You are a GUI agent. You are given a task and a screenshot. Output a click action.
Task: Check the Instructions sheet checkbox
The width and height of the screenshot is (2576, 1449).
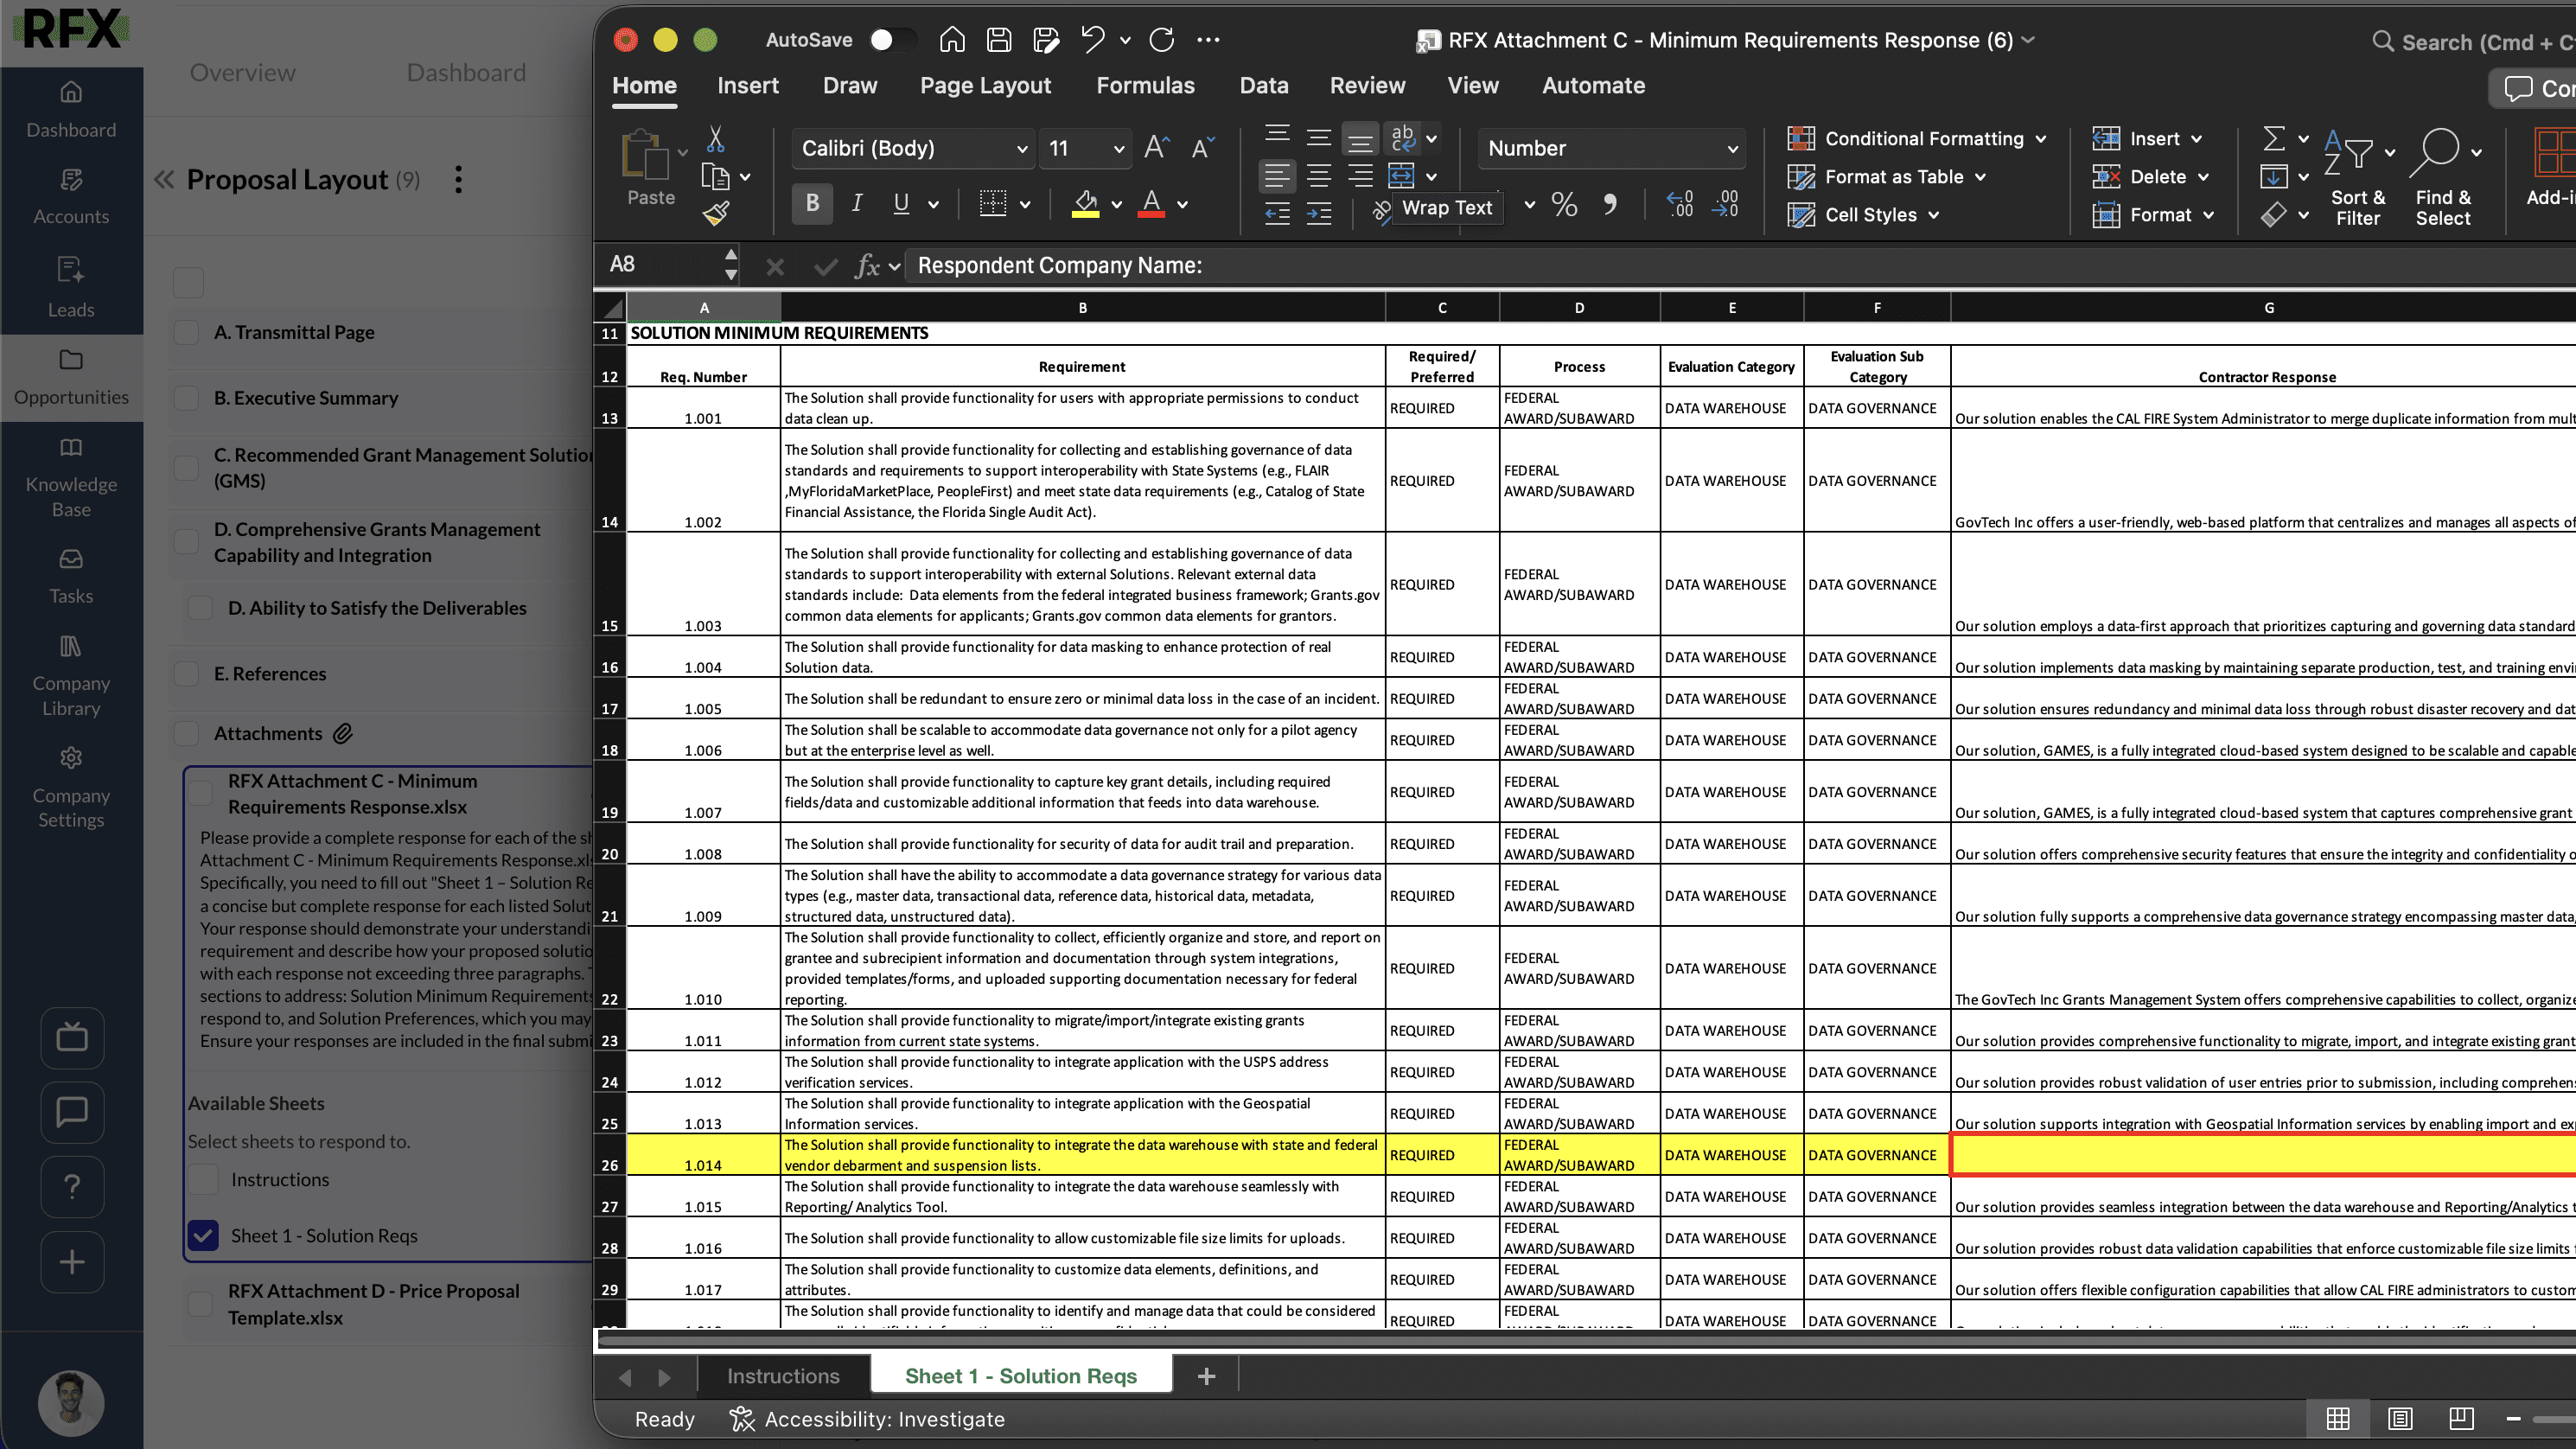(203, 1179)
